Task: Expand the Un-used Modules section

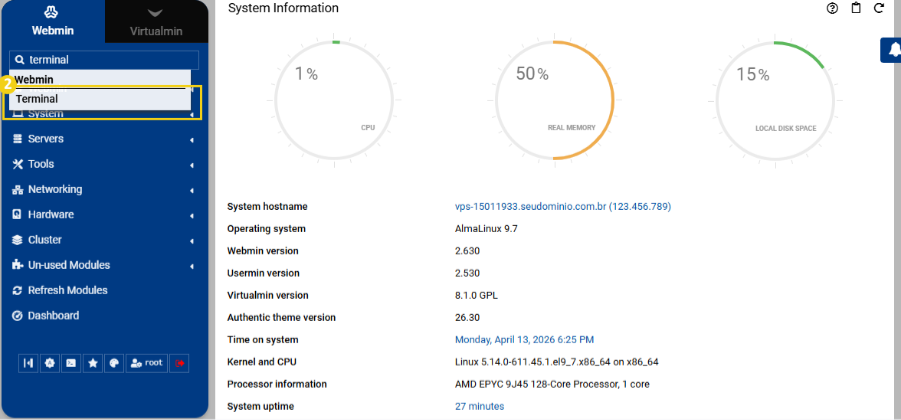Action: pyautogui.click(x=68, y=265)
